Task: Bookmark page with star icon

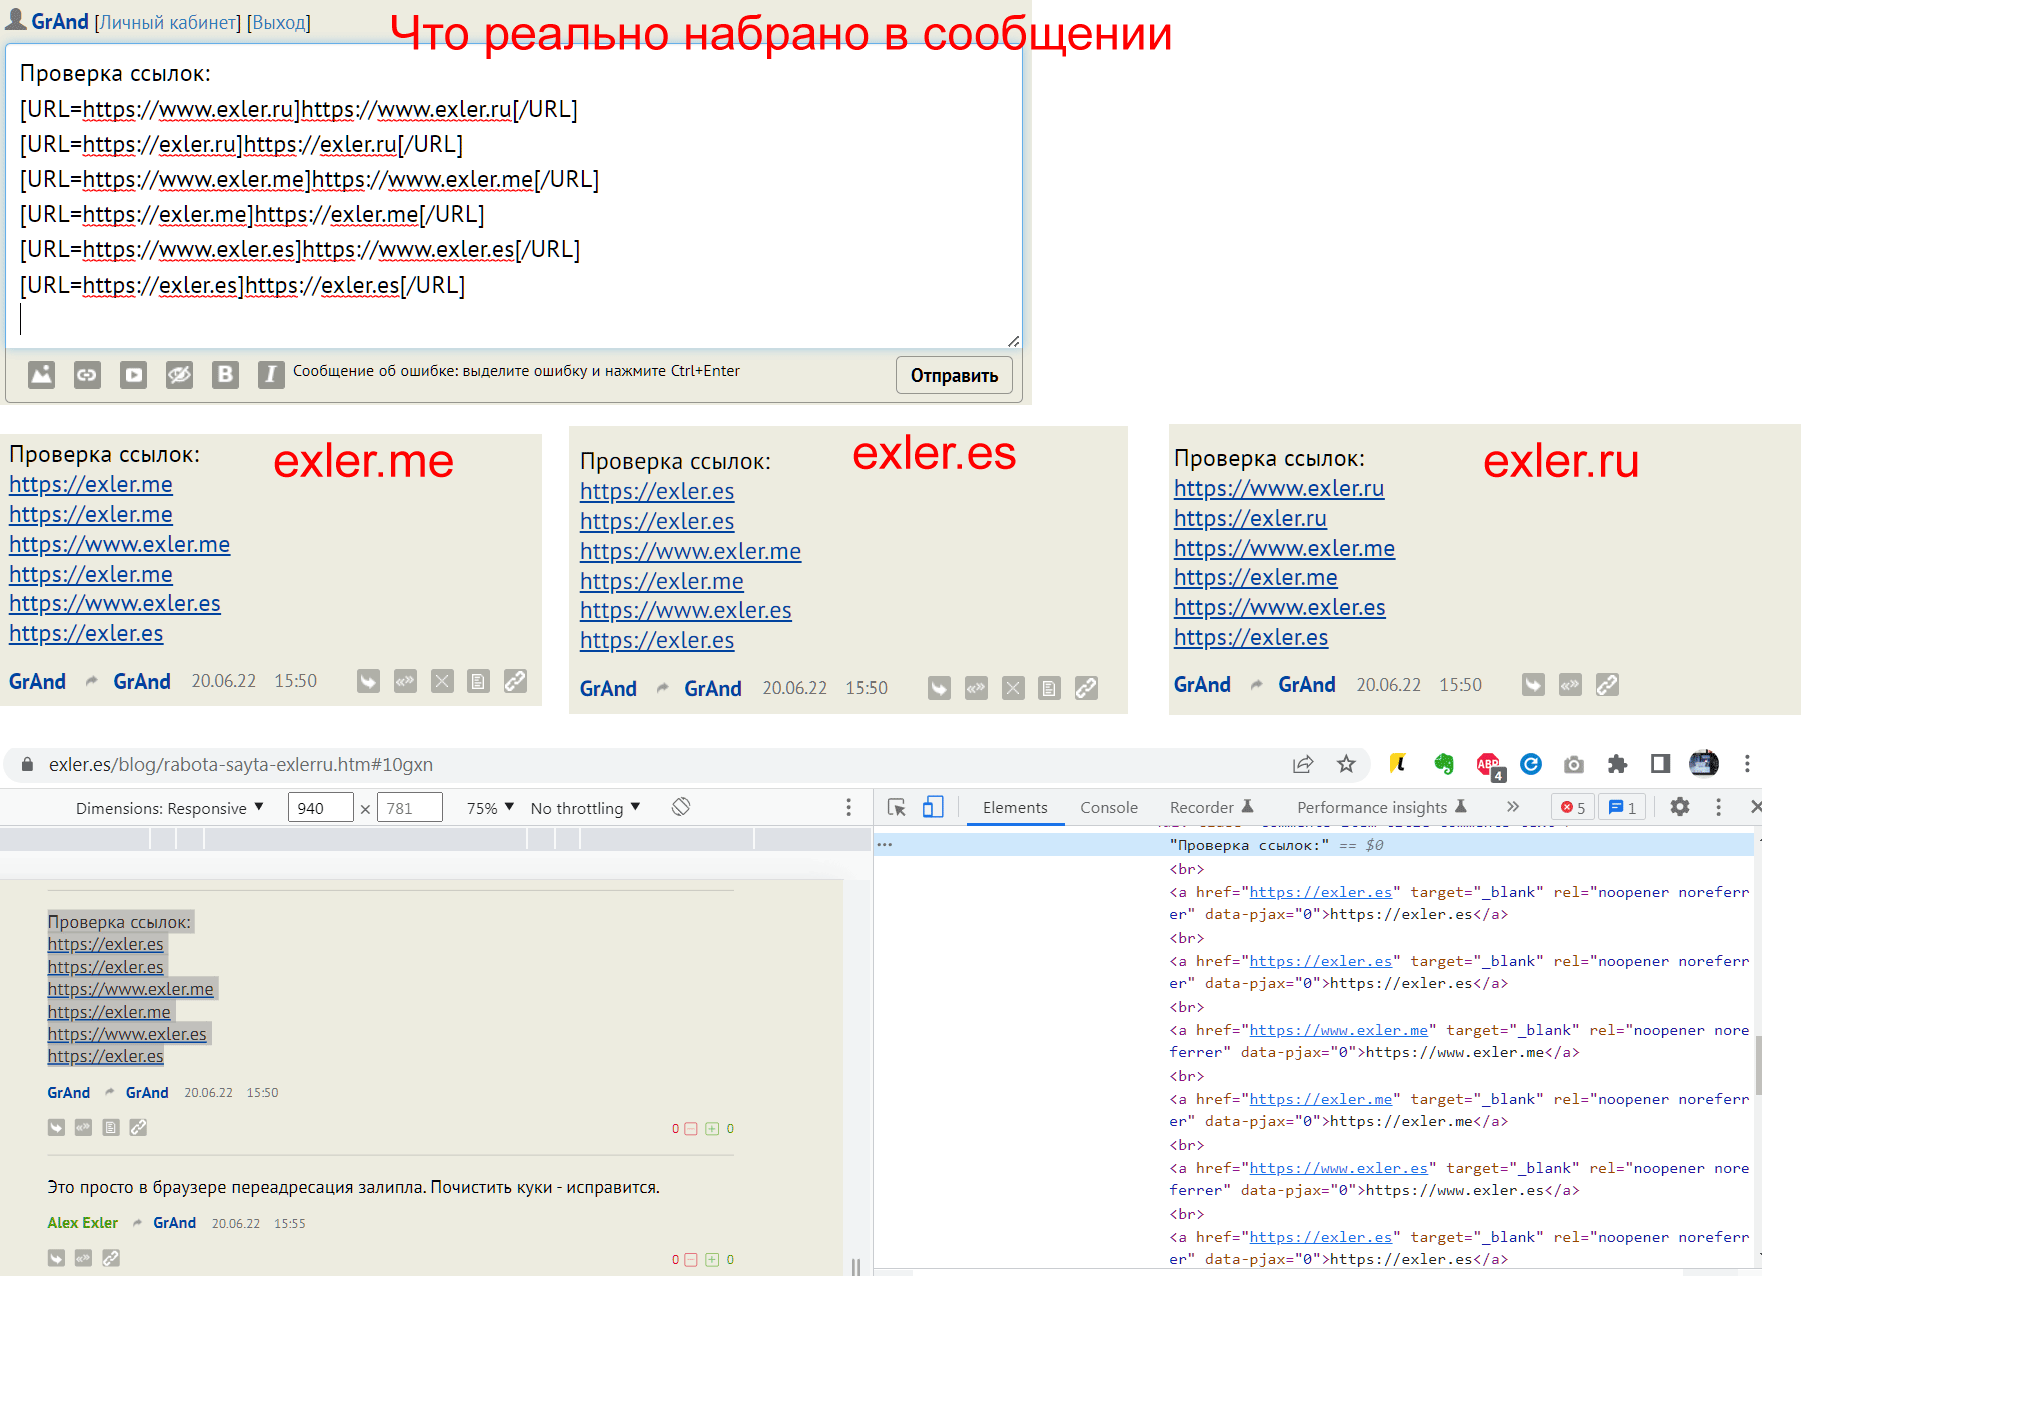Action: coord(1346,765)
